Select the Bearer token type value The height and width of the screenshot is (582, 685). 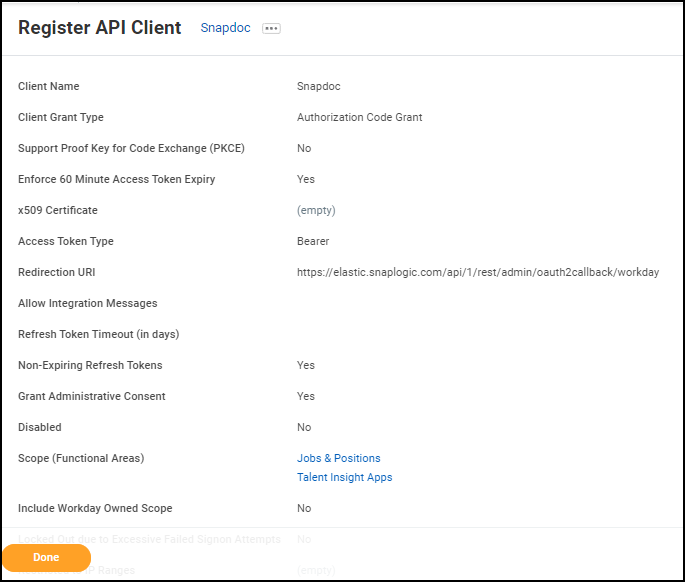click(x=313, y=241)
